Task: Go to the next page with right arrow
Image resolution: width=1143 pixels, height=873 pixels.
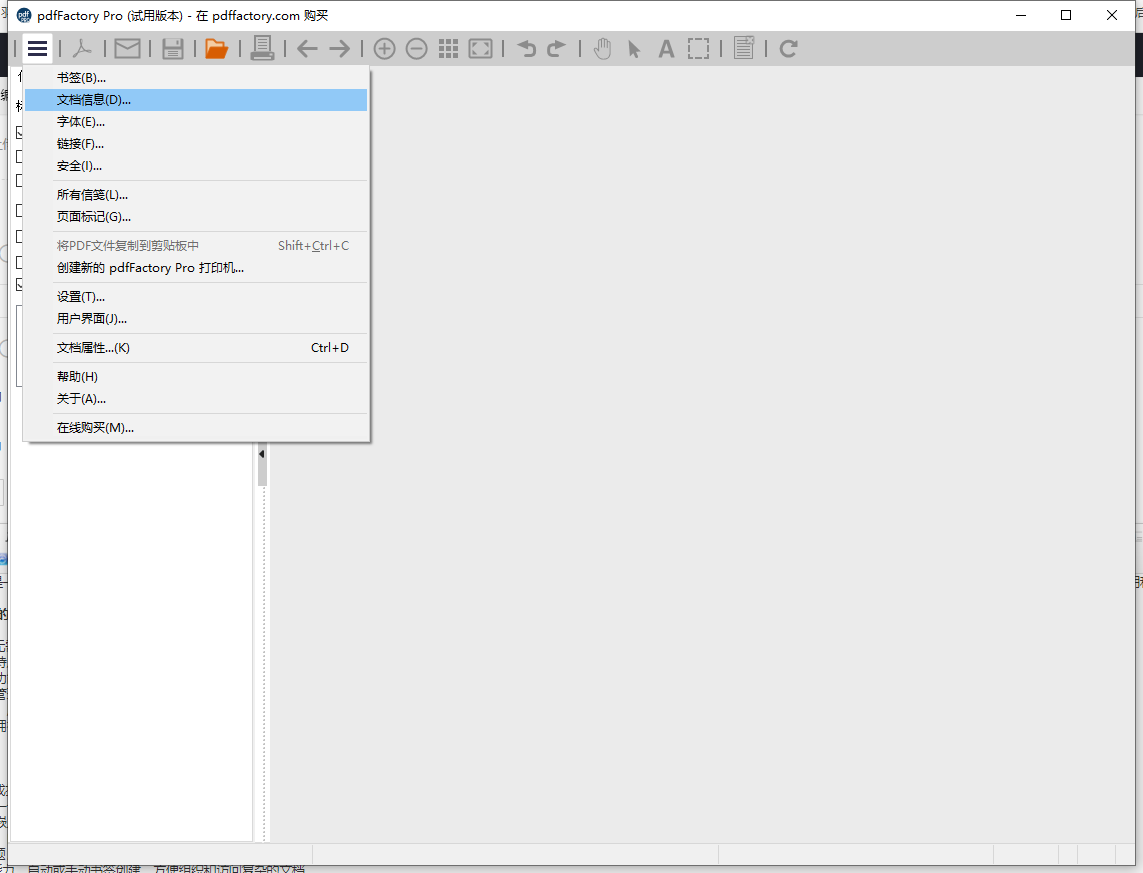Action: click(340, 48)
